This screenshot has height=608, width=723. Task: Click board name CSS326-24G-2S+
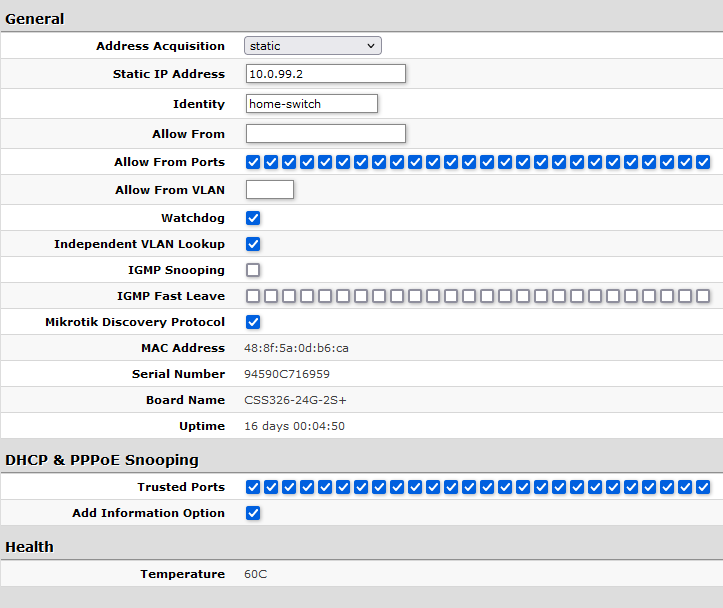click(x=295, y=400)
